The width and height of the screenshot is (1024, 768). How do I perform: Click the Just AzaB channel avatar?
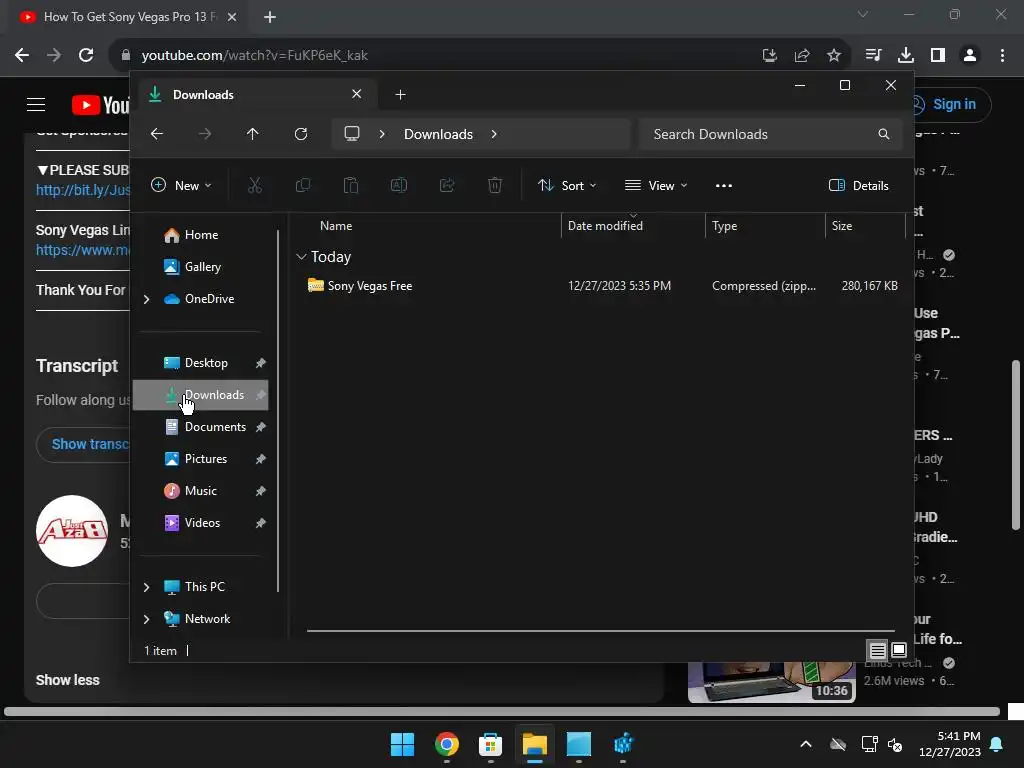(72, 530)
